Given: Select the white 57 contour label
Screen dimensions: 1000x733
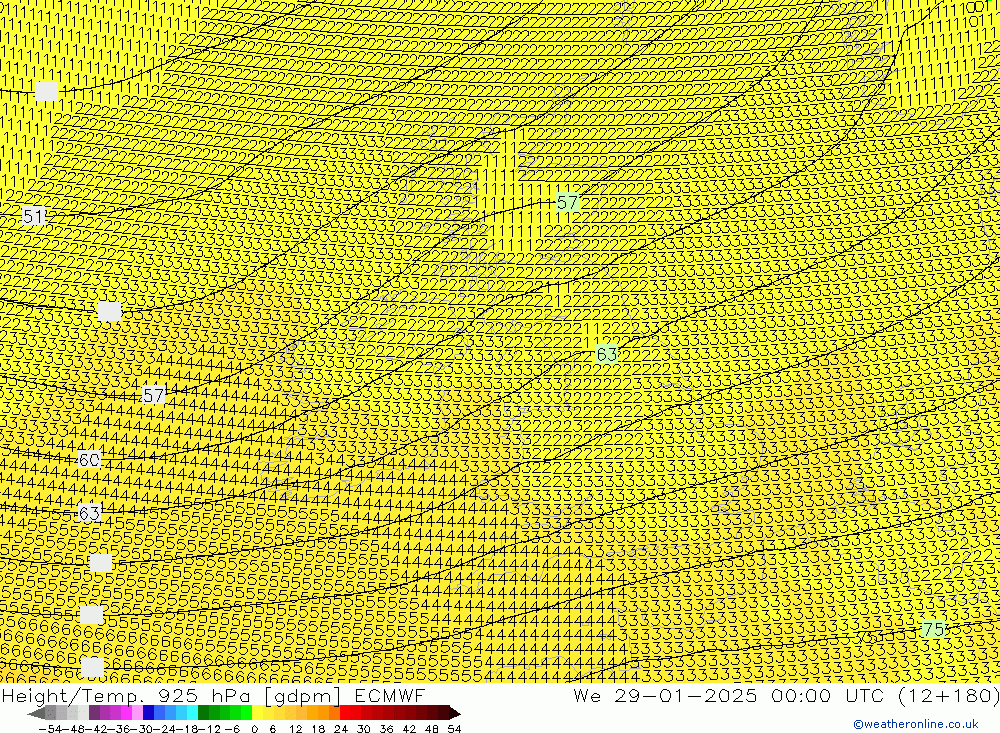Looking at the screenshot, I should click(x=153, y=396).
